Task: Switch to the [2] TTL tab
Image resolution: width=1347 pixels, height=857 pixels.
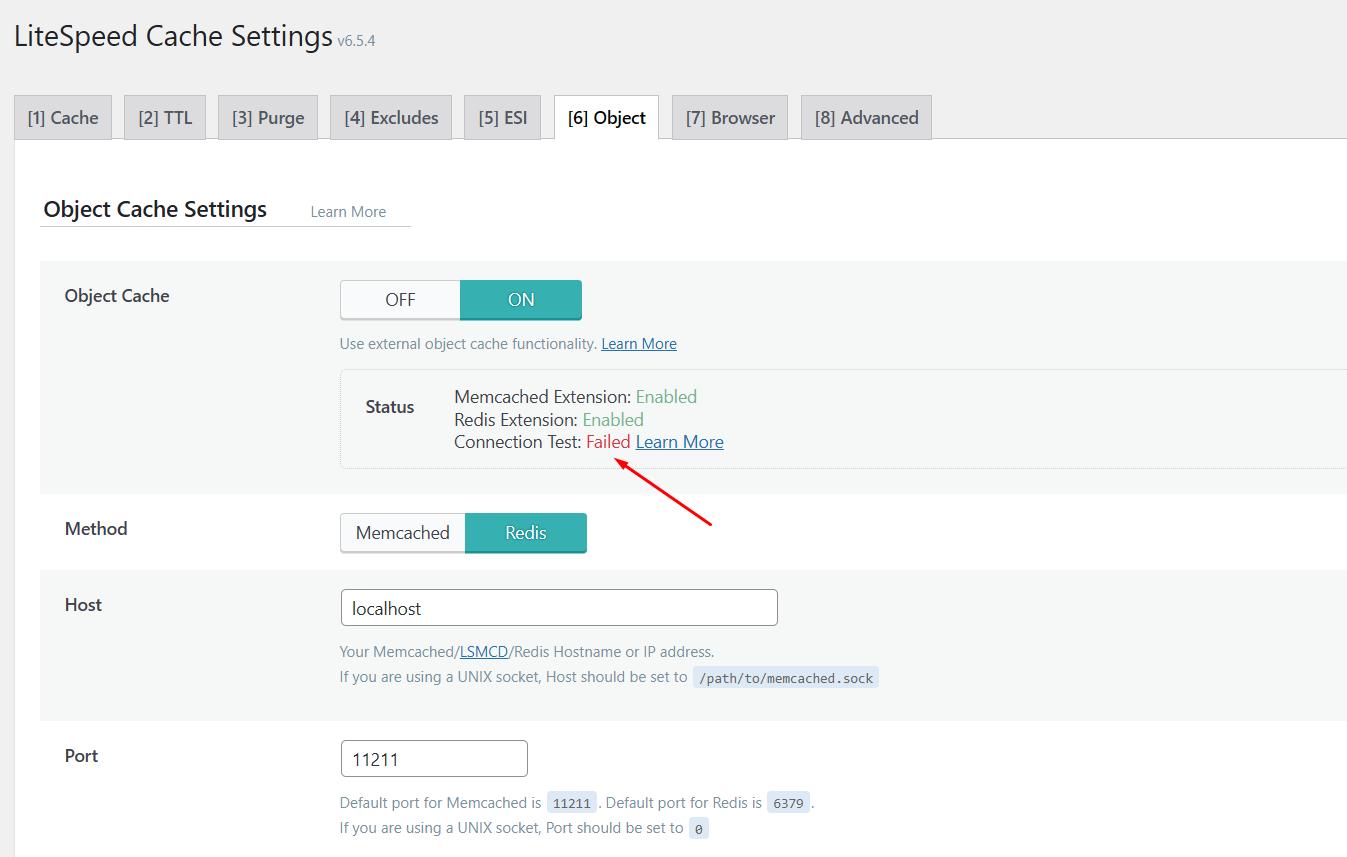Action: [x=165, y=118]
